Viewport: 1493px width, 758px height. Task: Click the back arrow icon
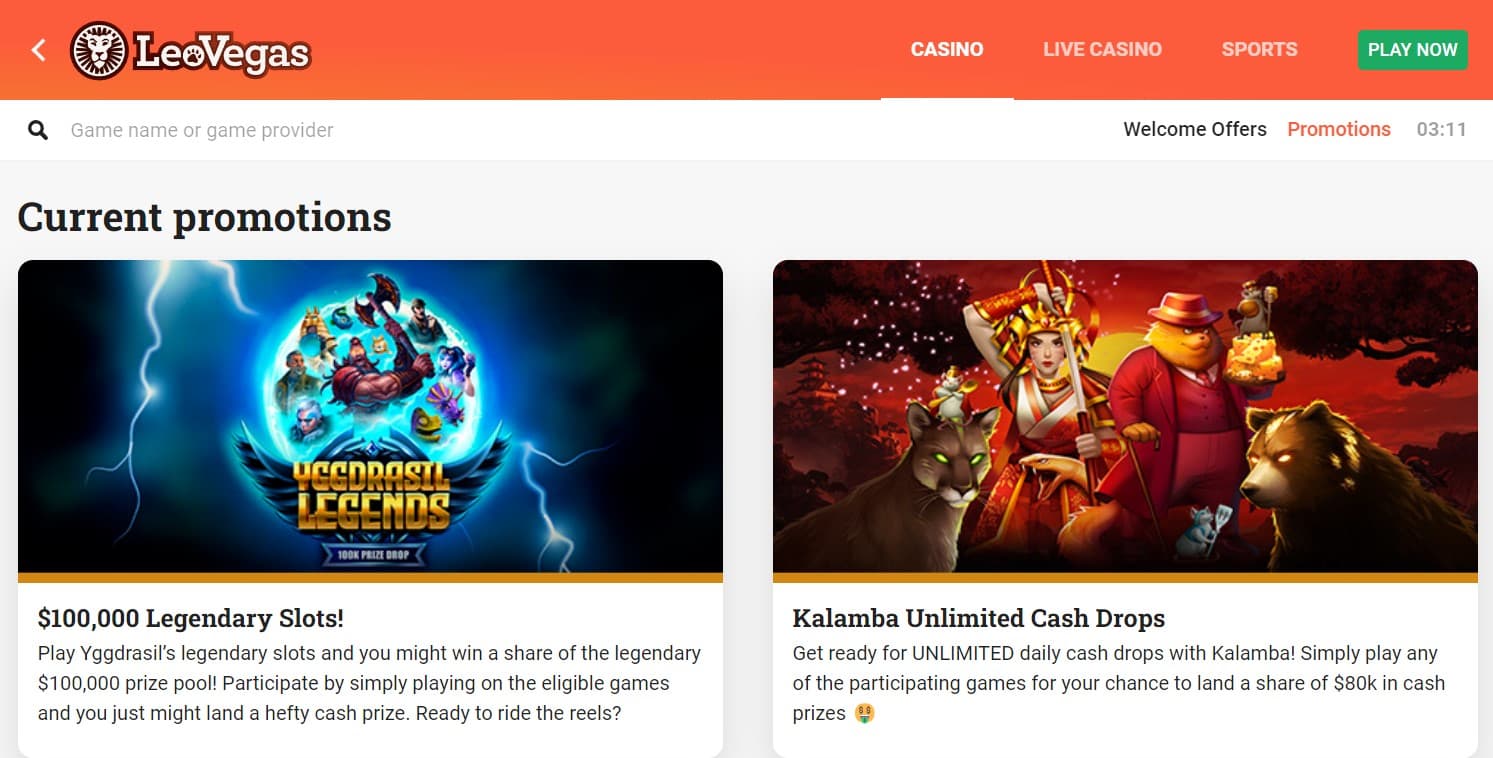[x=39, y=50]
